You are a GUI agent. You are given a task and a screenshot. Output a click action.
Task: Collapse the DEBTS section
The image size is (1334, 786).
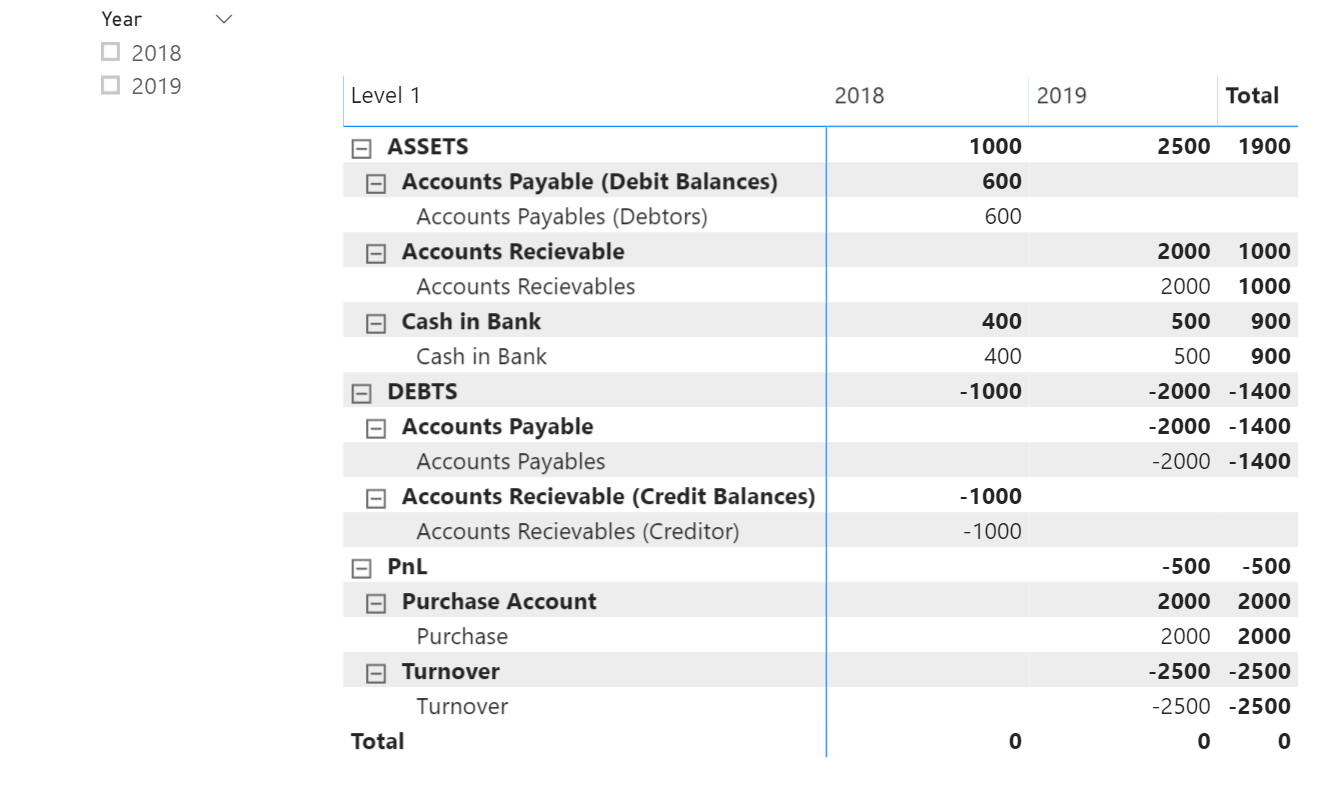click(x=361, y=393)
